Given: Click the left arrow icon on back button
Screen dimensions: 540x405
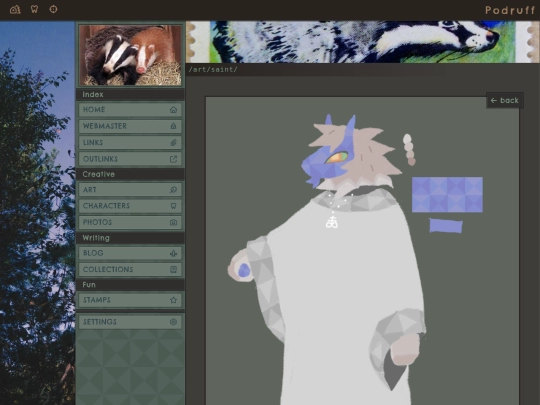Looking at the screenshot, I should 494,101.
